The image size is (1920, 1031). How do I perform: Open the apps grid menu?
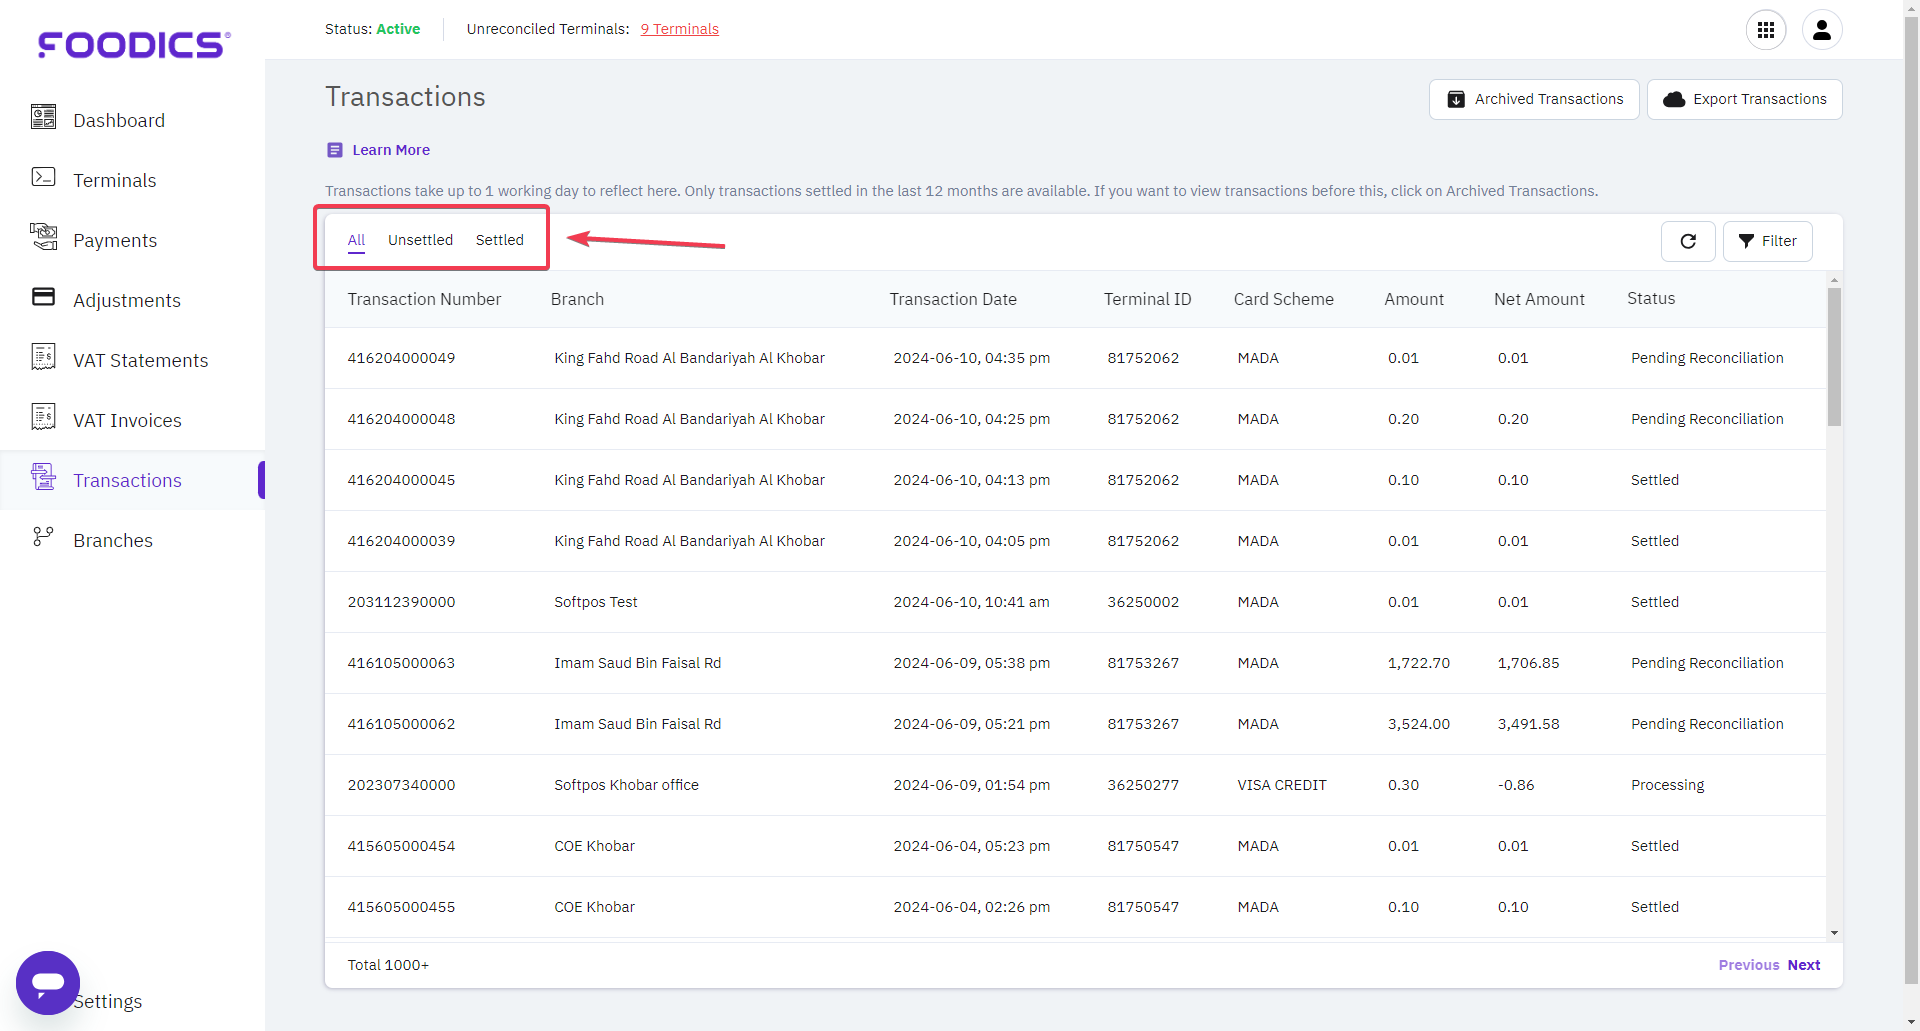[1766, 30]
